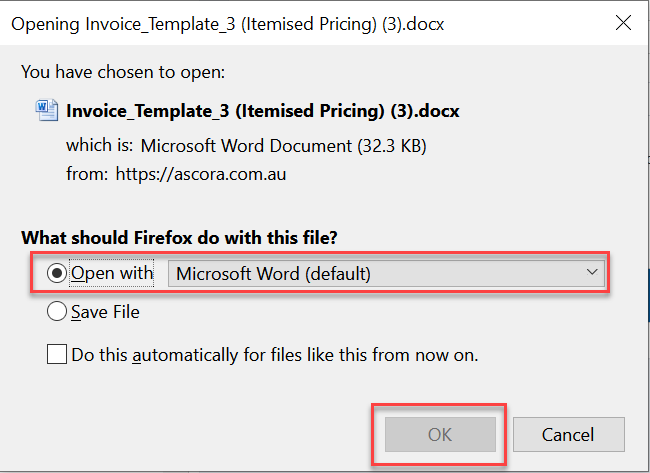This screenshot has width=650, height=473.
Task: Click the 'Open with' label text
Action: tap(112, 274)
